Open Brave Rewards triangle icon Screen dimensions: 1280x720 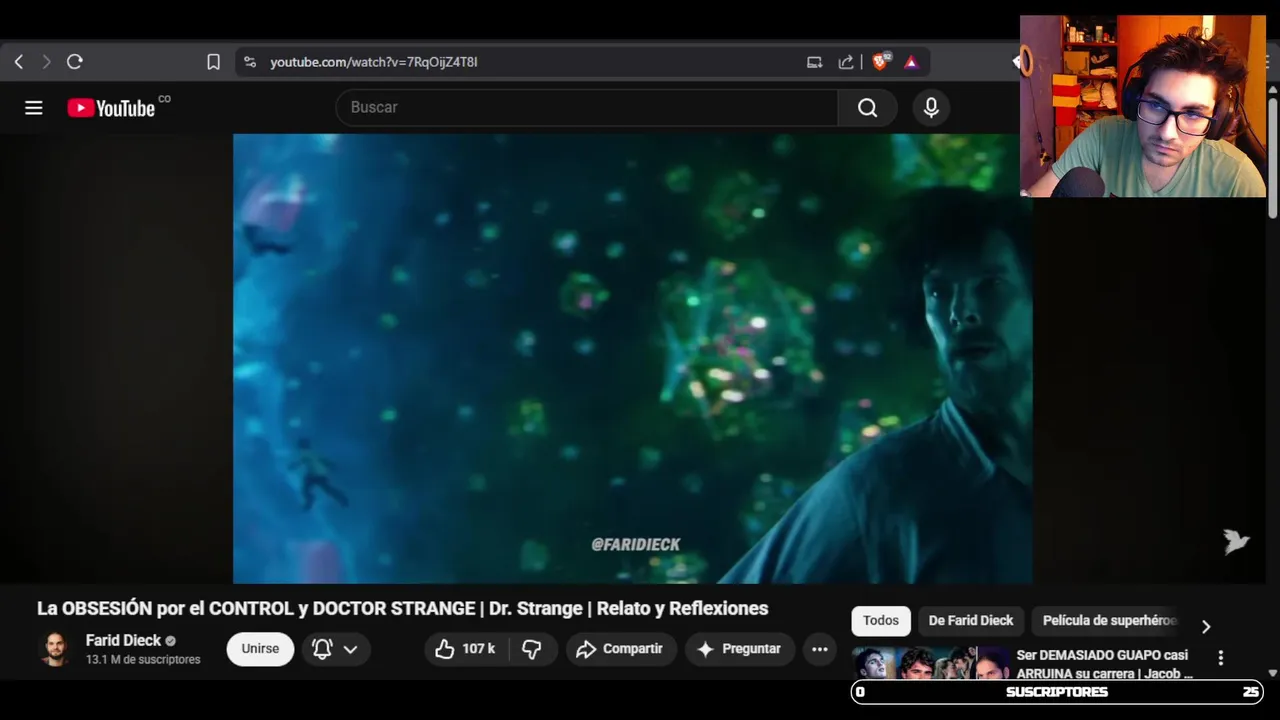point(911,62)
